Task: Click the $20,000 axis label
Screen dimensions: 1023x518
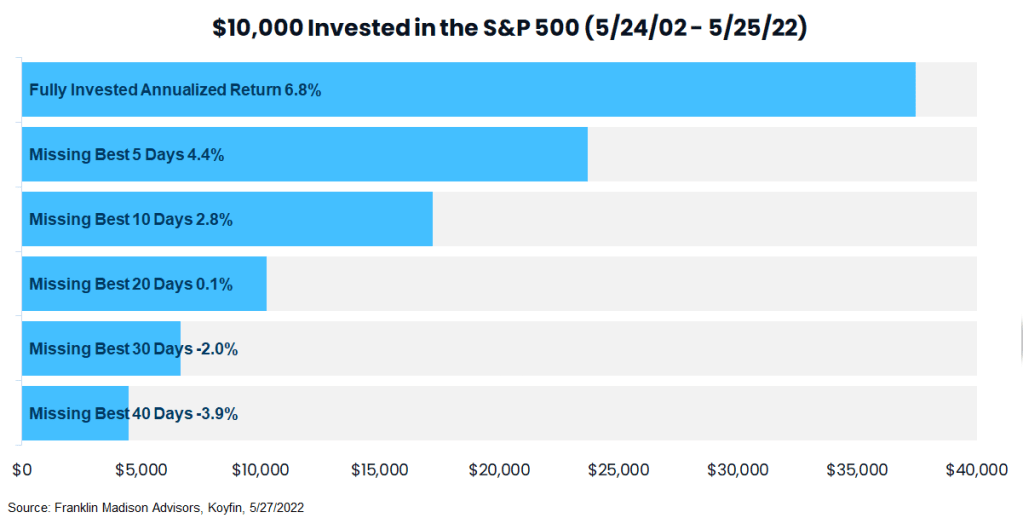Action: [499, 469]
